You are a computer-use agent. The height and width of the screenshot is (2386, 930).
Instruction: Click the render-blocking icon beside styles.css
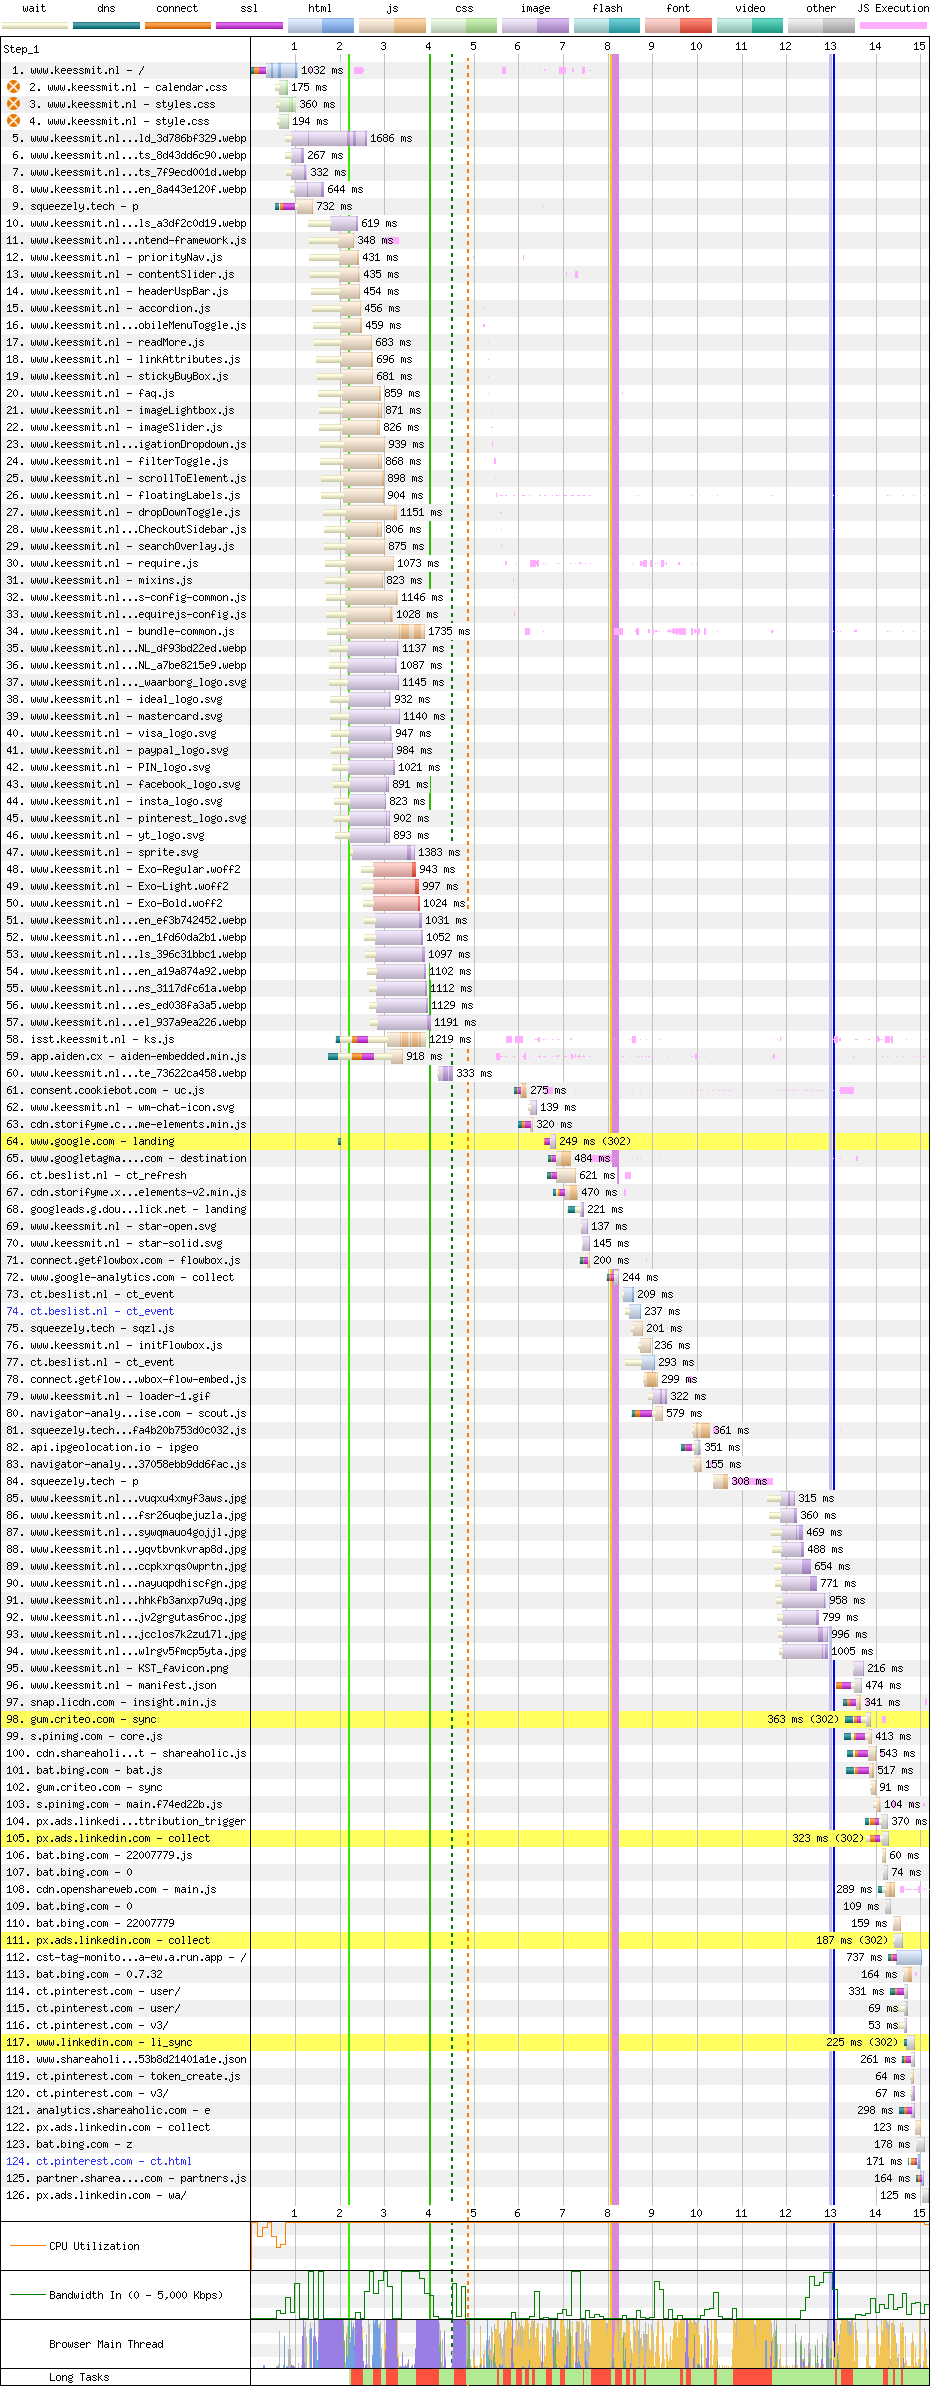pos(14,104)
